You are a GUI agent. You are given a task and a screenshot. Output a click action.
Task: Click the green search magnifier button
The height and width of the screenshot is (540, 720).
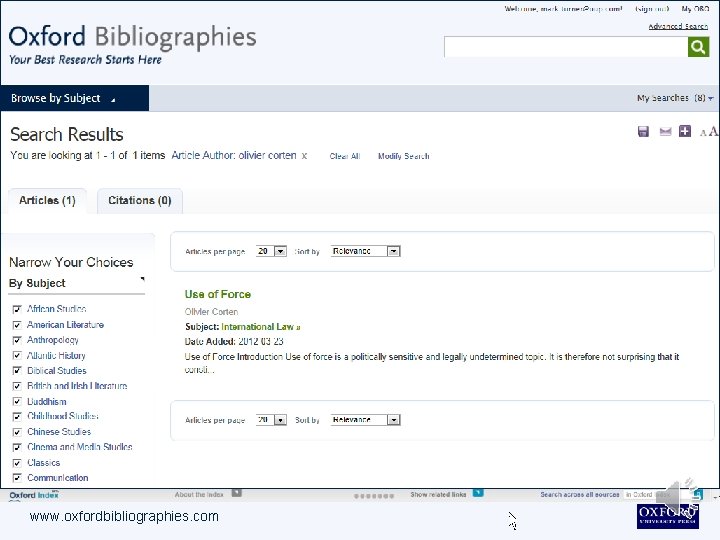(x=698, y=47)
